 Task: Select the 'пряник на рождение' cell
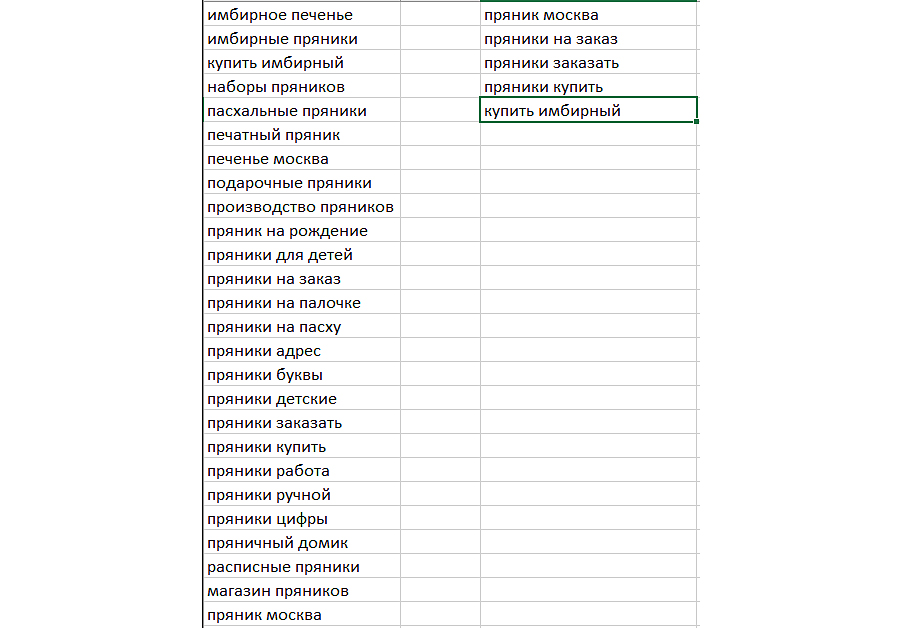click(287, 231)
